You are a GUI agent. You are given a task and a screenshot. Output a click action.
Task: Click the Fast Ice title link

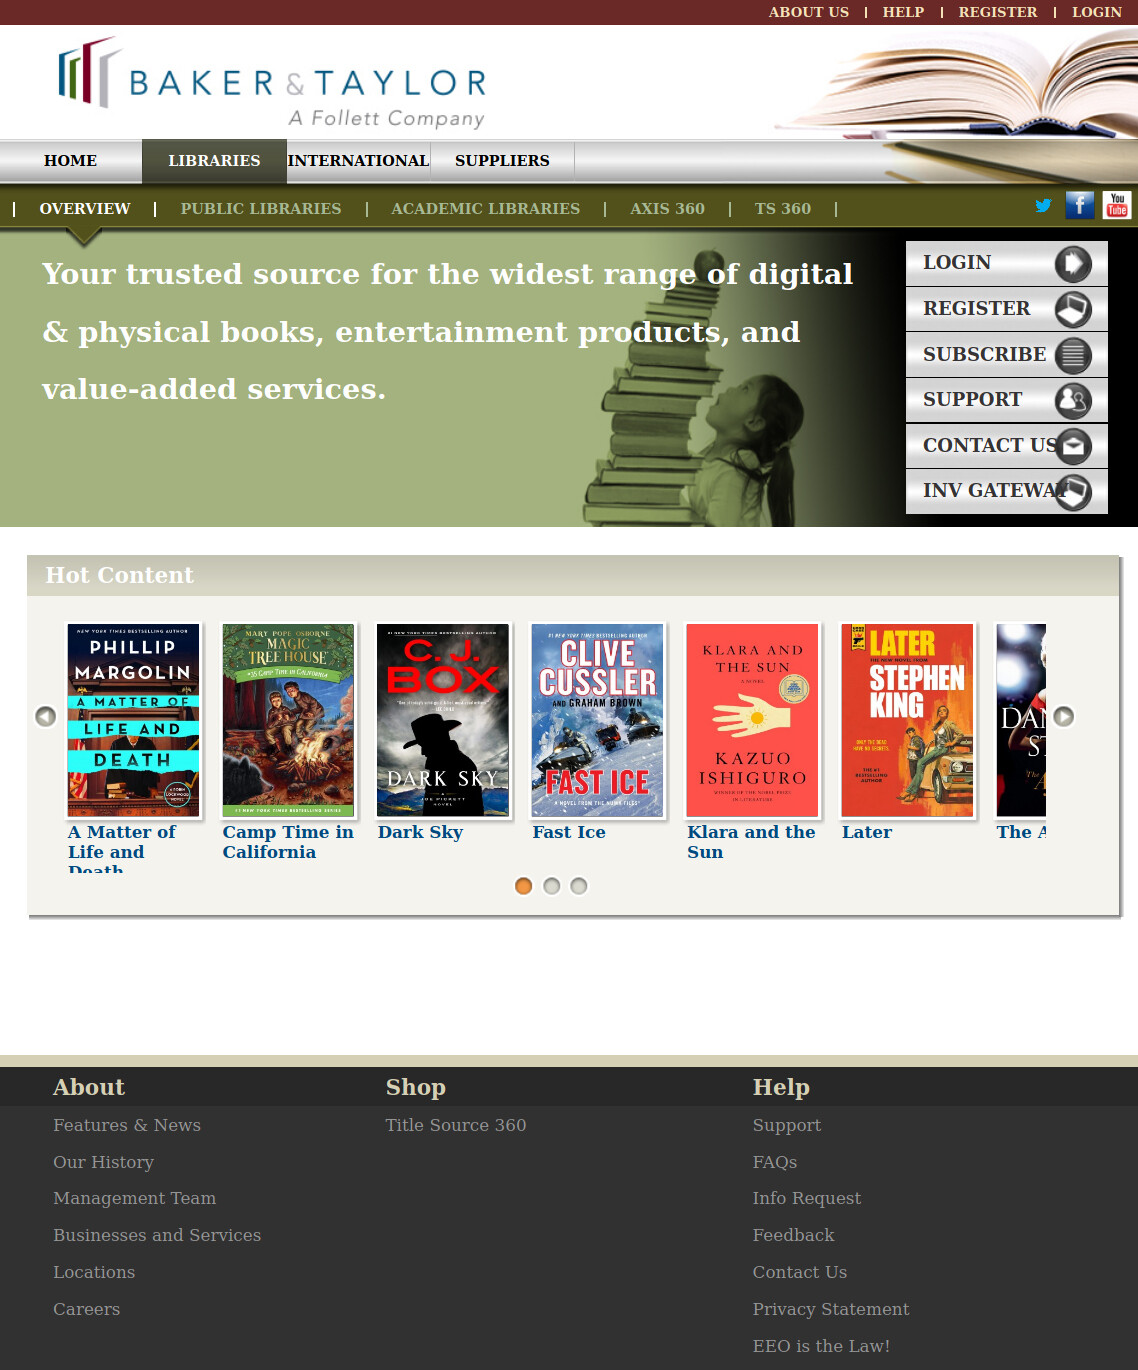569,832
